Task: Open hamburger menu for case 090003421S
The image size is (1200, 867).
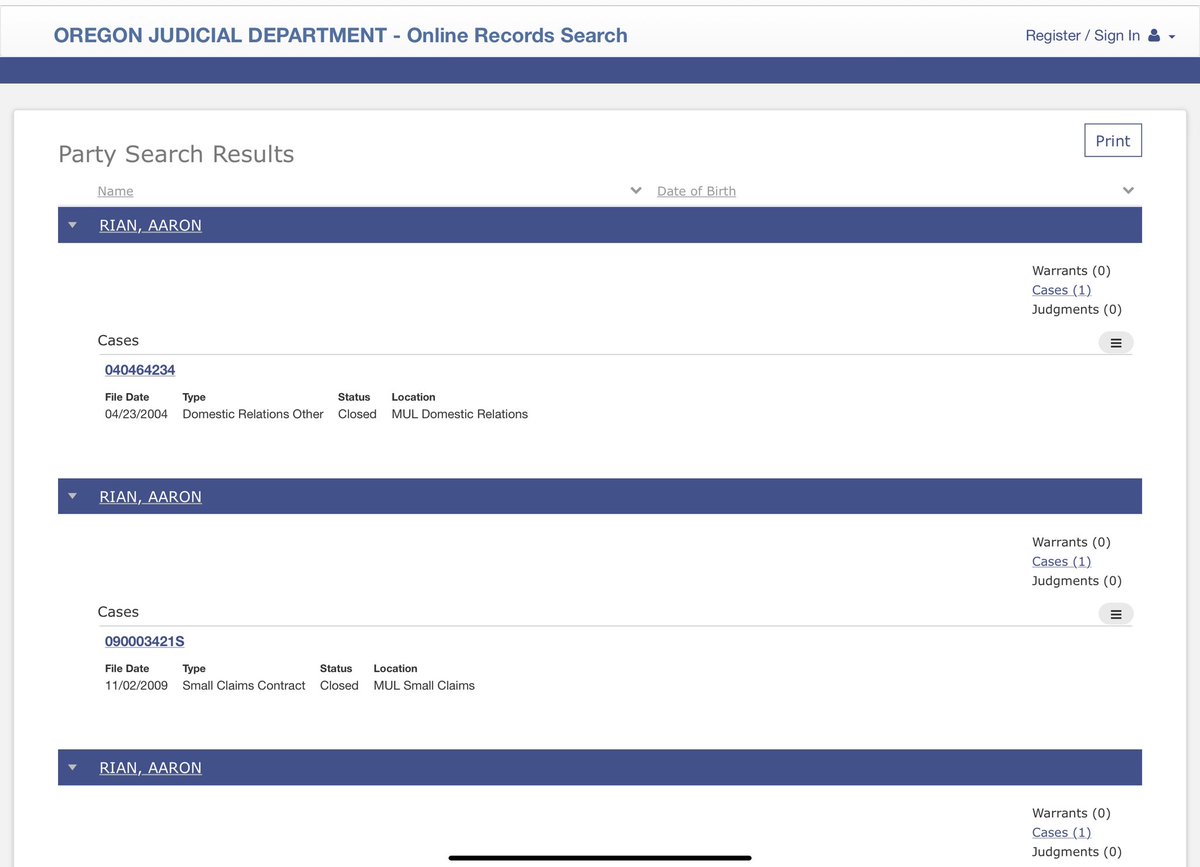Action: [1116, 614]
